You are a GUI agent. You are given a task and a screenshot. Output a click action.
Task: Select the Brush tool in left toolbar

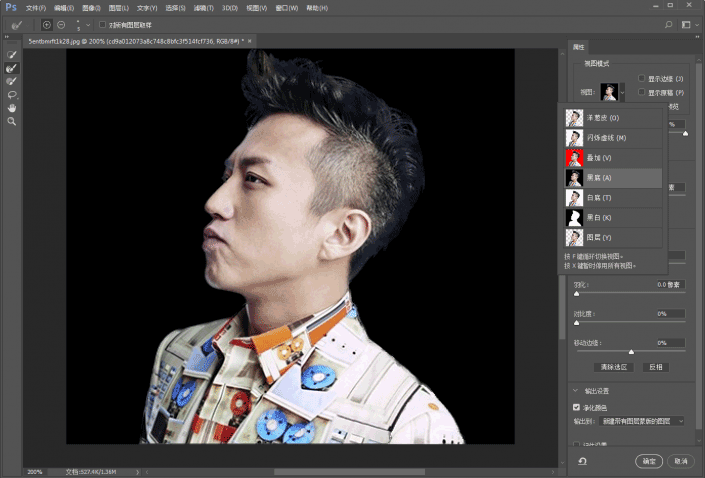12,81
